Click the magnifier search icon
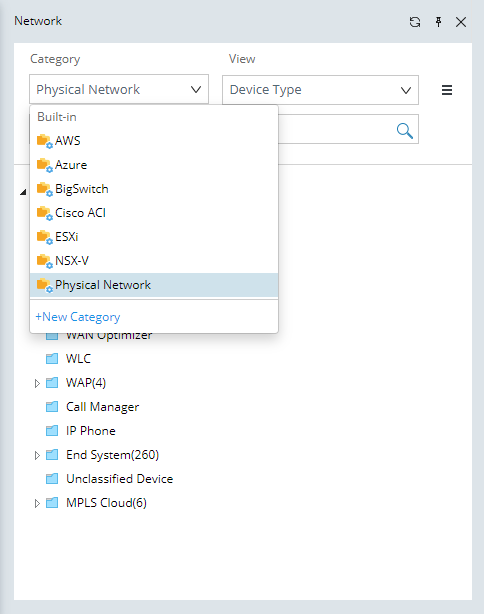The width and height of the screenshot is (484, 614). pos(405,131)
